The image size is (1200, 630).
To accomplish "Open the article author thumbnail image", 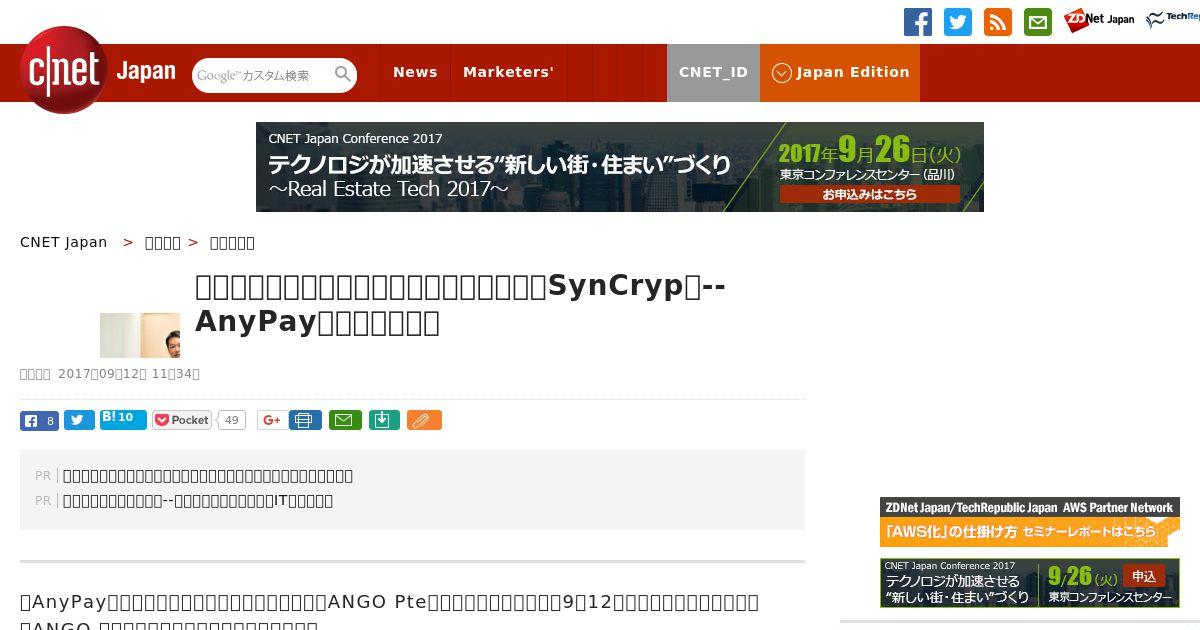I will coord(140,335).
